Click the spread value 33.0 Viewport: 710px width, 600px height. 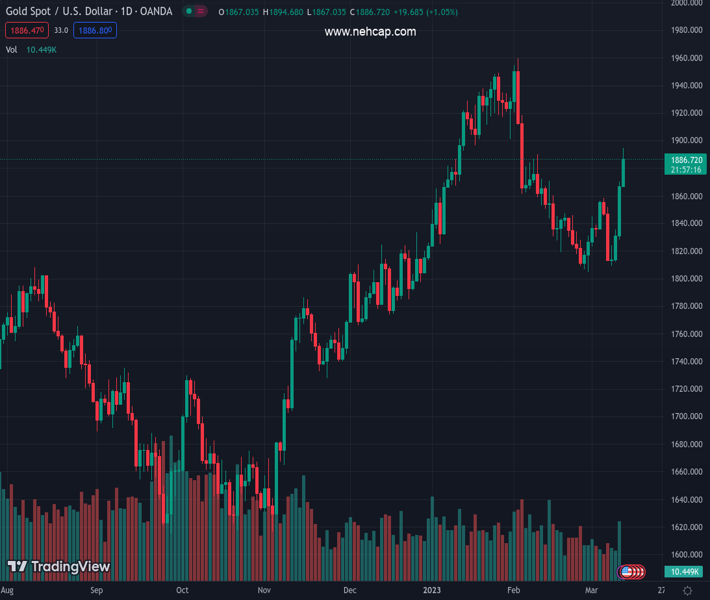point(61,31)
